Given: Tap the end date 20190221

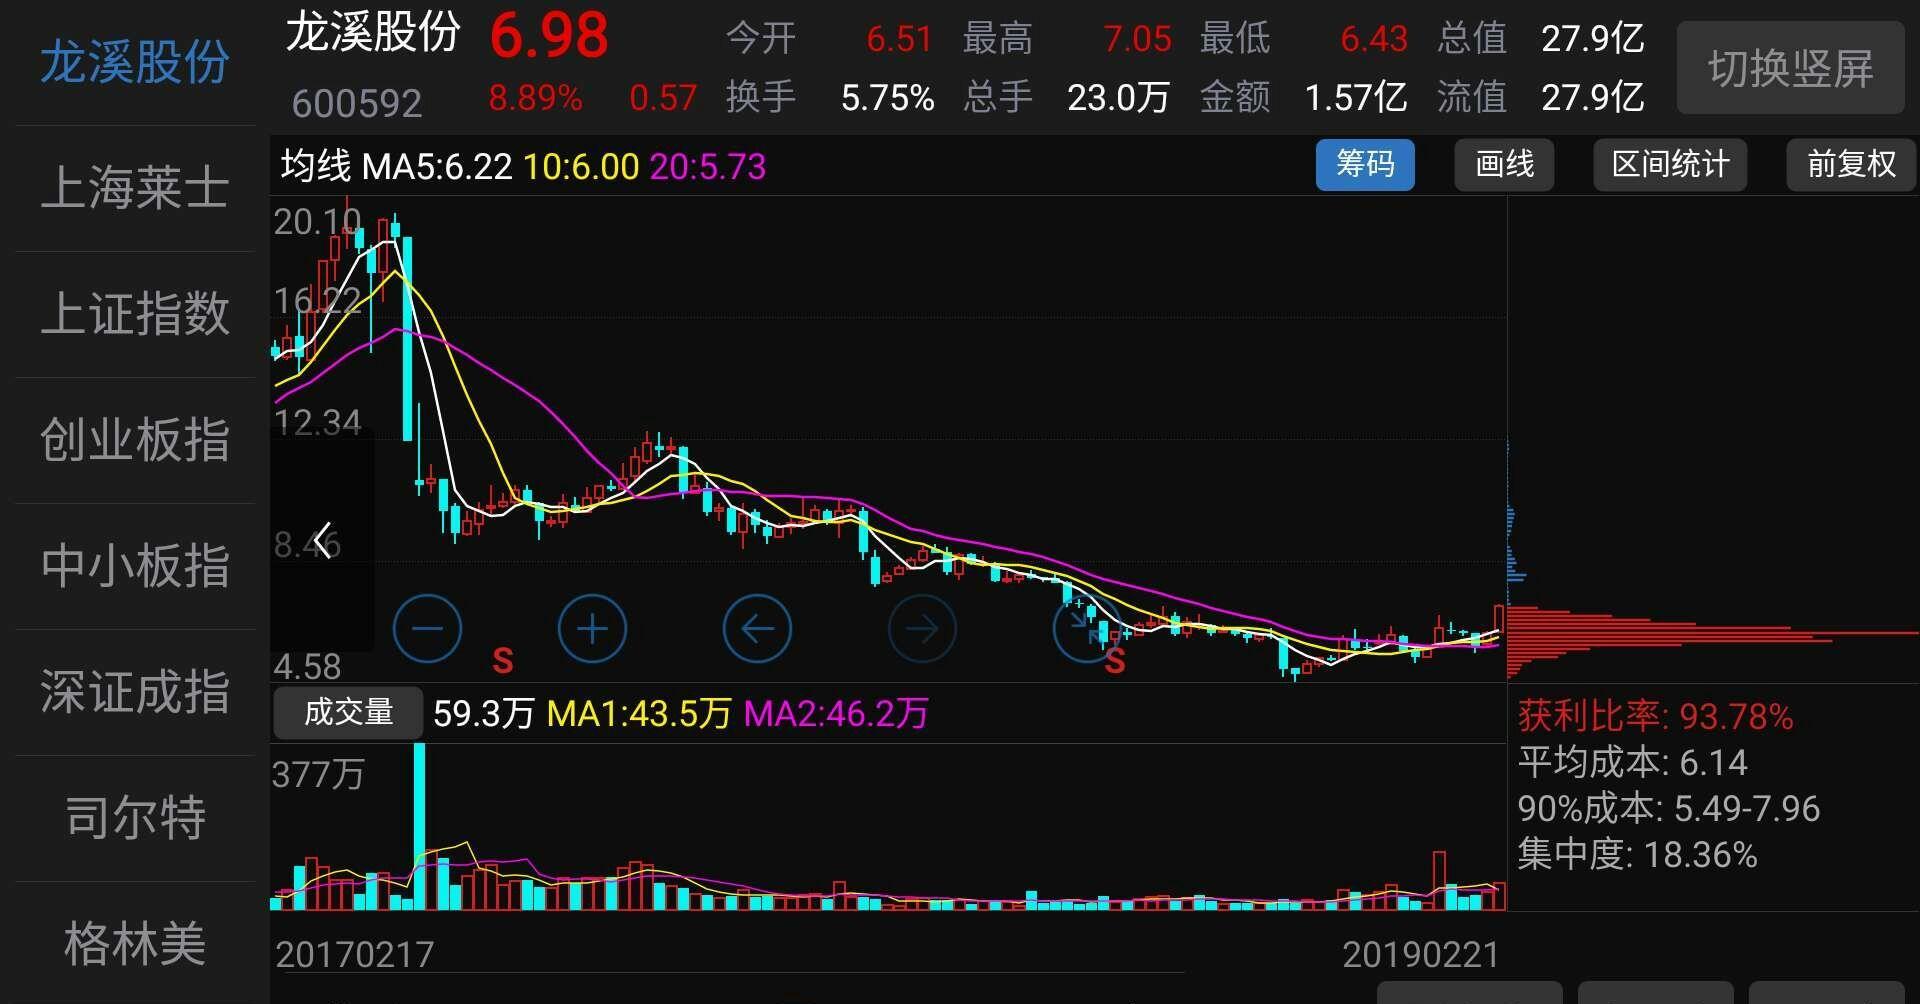Looking at the screenshot, I should [x=1421, y=955].
